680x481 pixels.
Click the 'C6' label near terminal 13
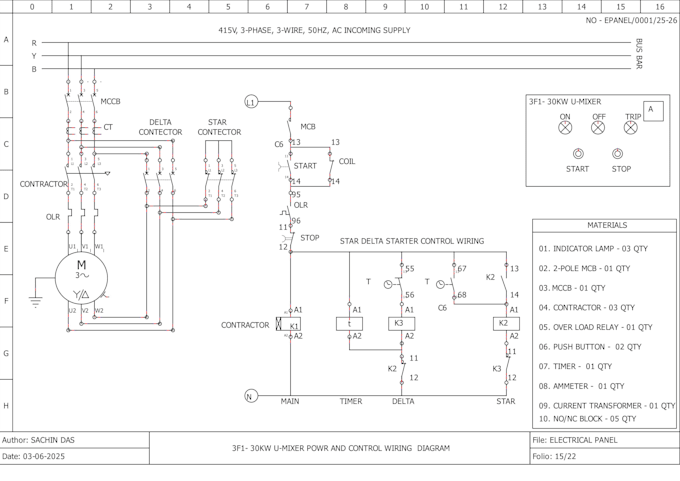[x=279, y=144]
